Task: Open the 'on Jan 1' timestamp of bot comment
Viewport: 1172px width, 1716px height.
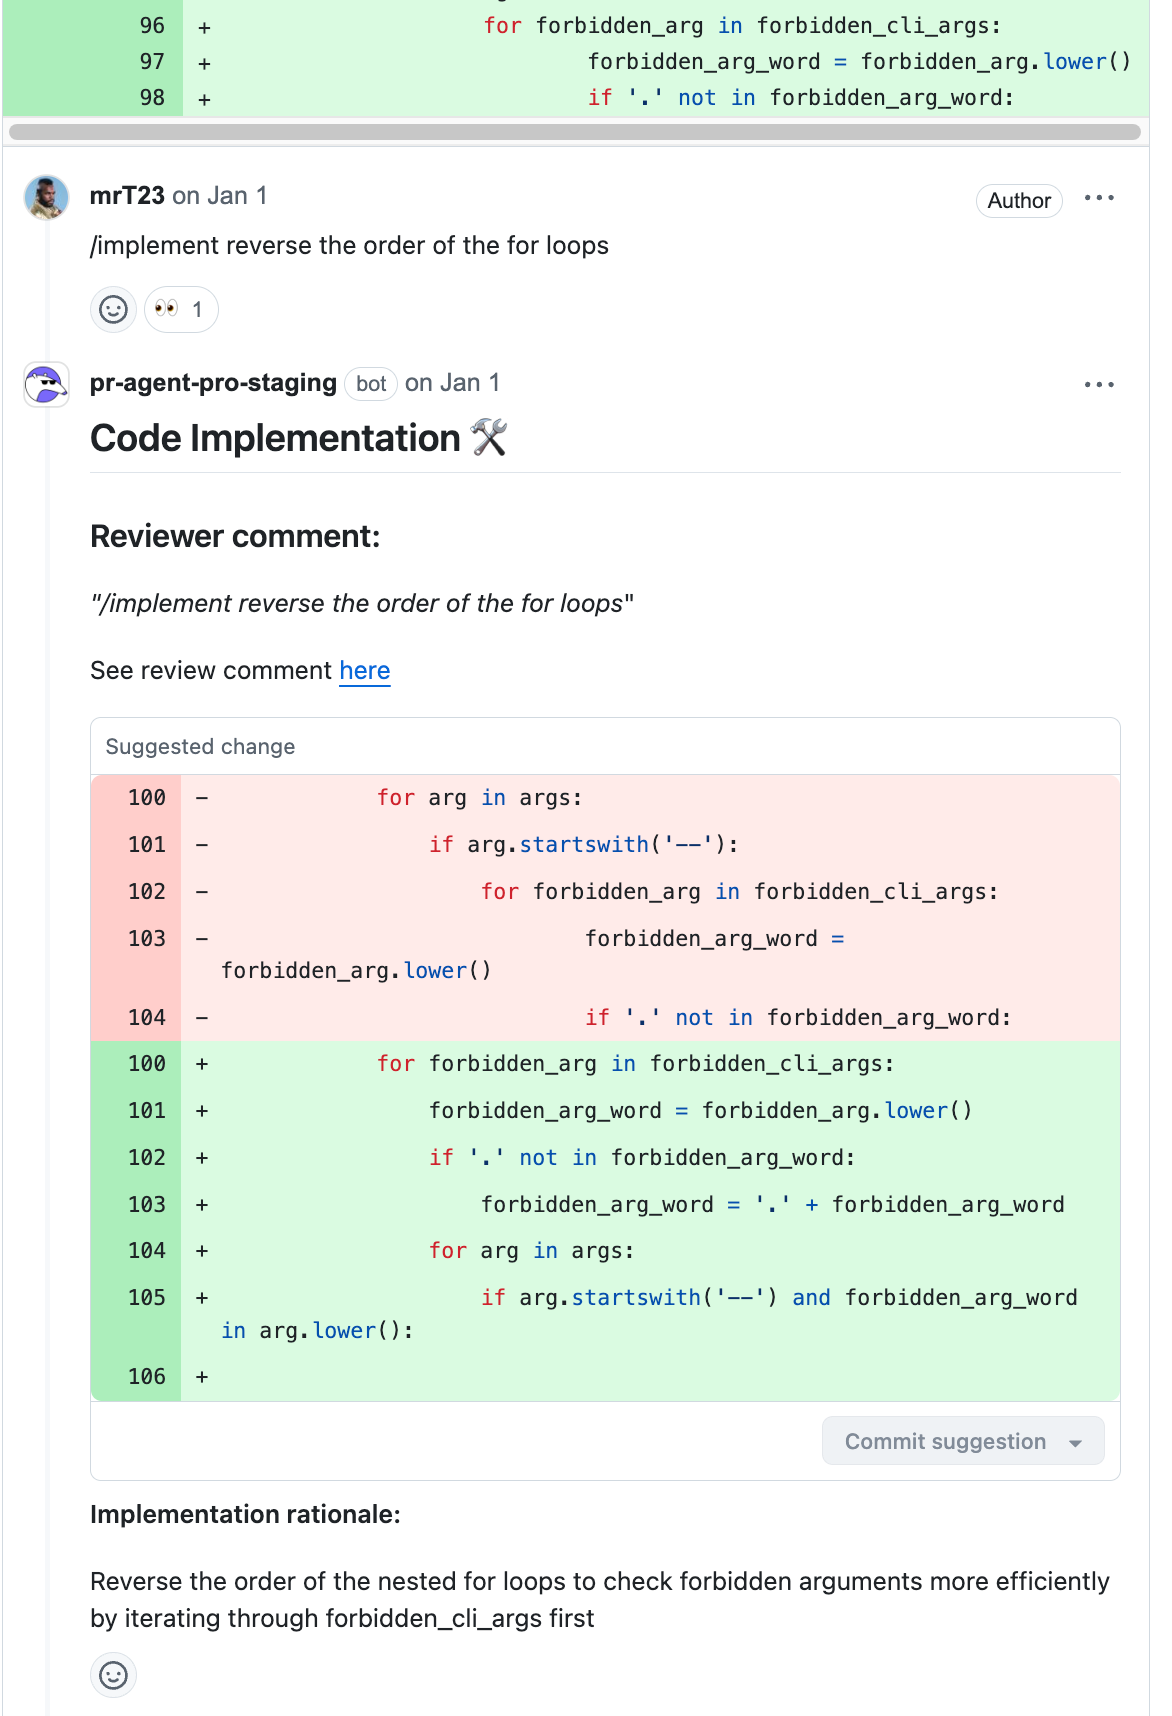Action: click(452, 383)
